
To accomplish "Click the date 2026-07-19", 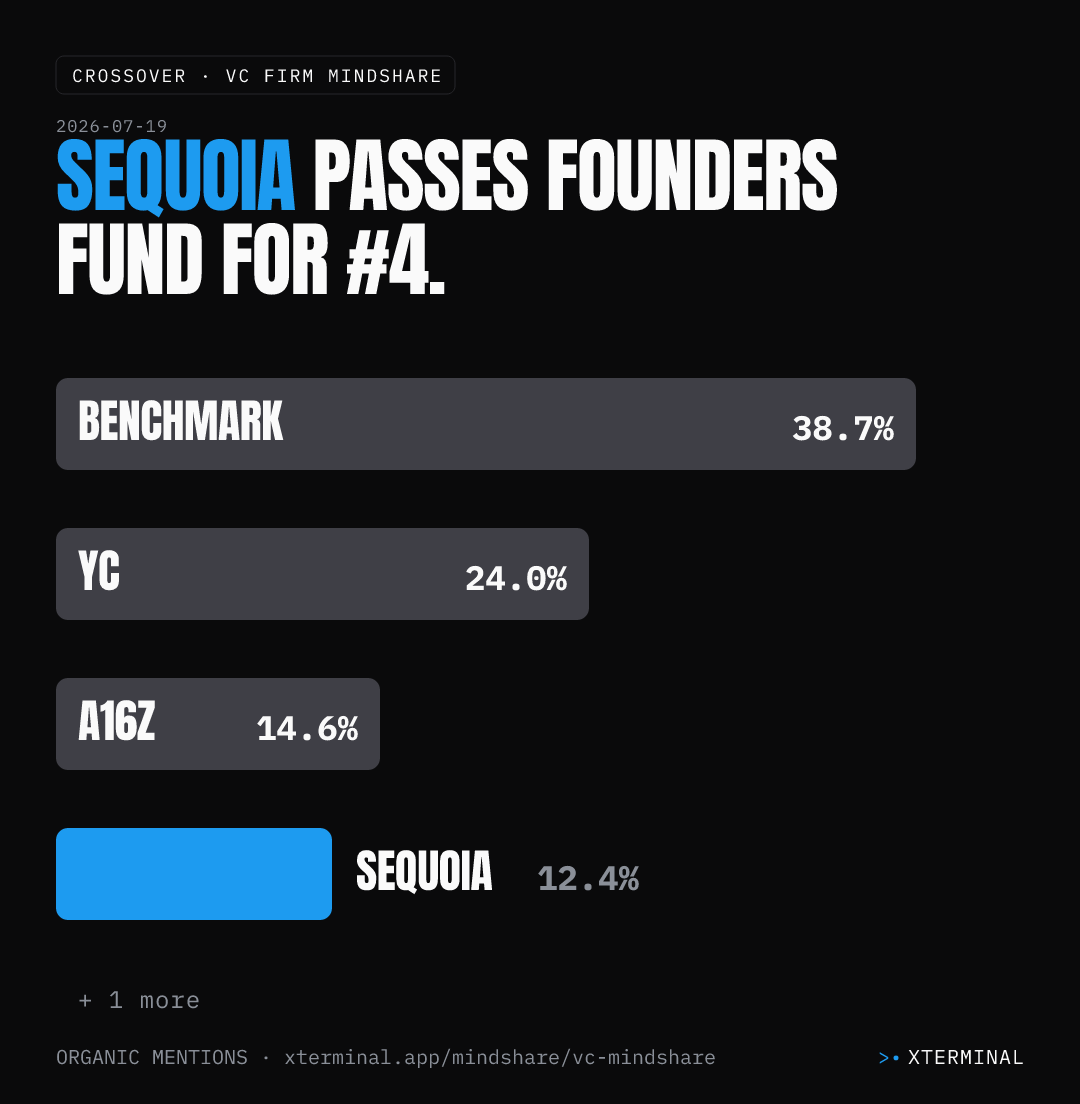I will pyautogui.click(x=112, y=126).
